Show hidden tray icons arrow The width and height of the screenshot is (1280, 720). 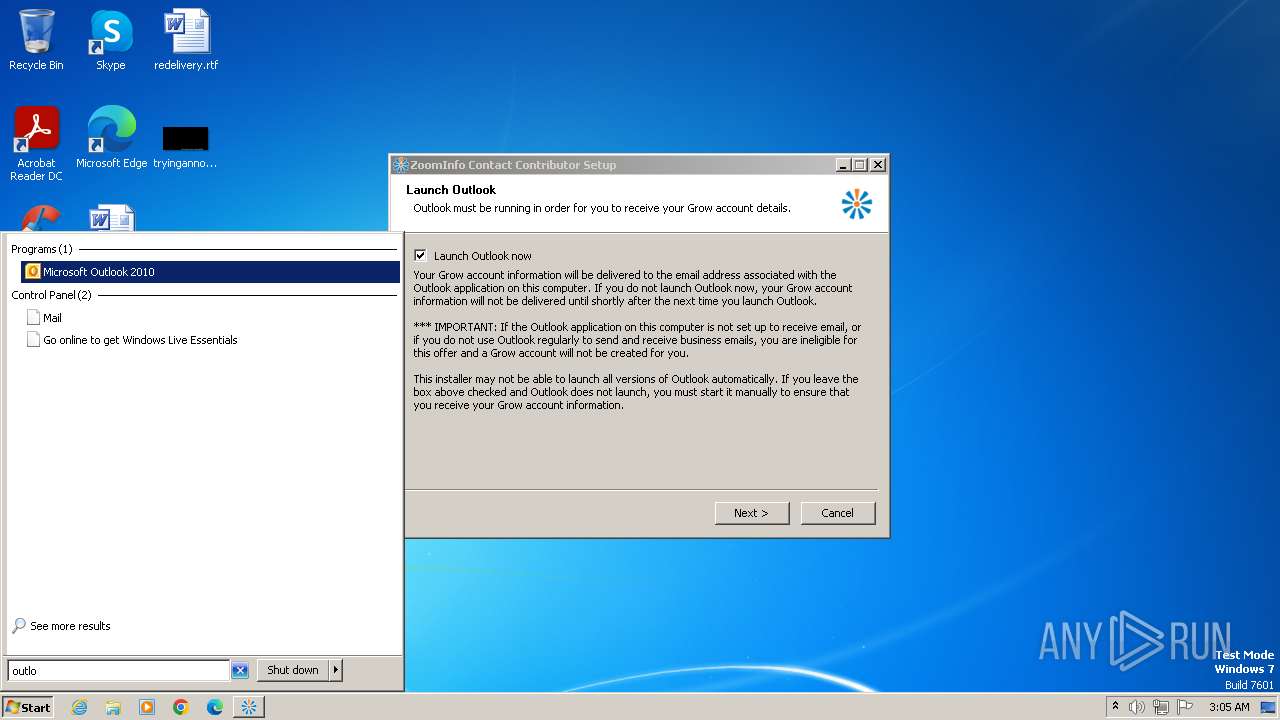(1115, 707)
